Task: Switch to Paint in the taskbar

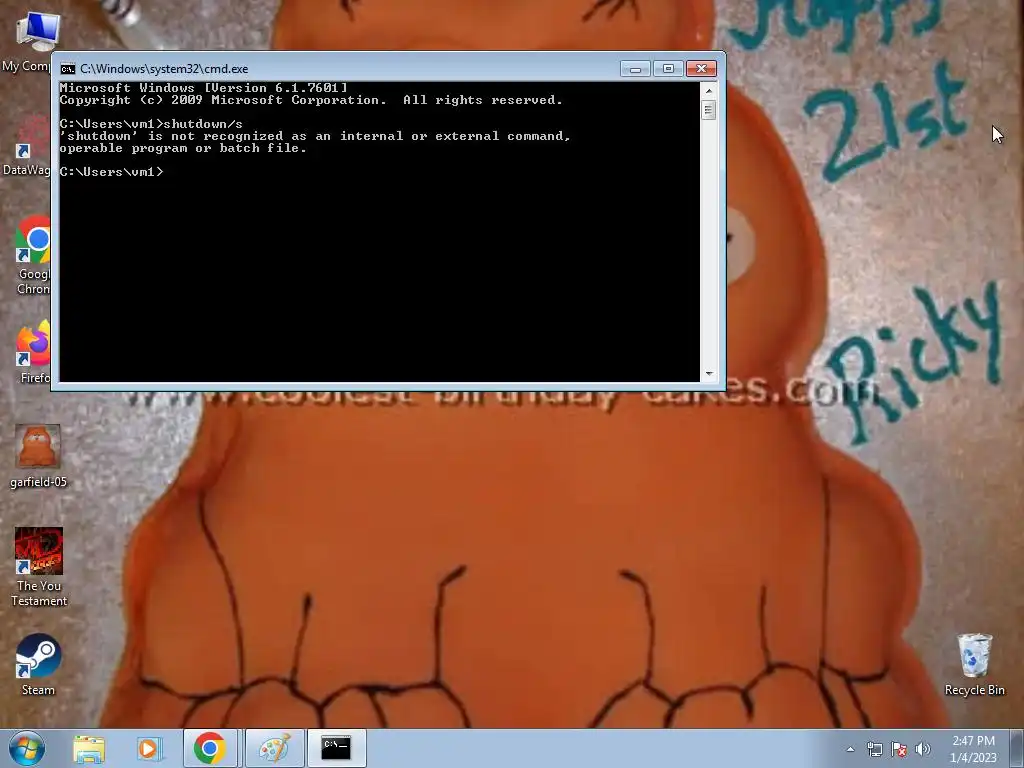Action: (x=274, y=748)
